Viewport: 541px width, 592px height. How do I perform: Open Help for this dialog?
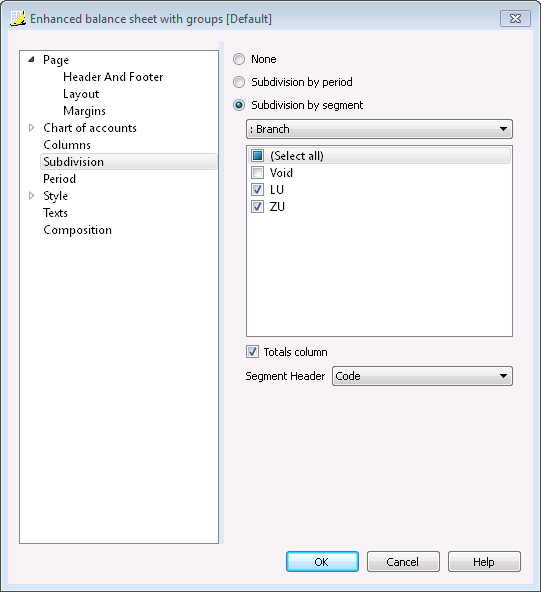[x=484, y=562]
